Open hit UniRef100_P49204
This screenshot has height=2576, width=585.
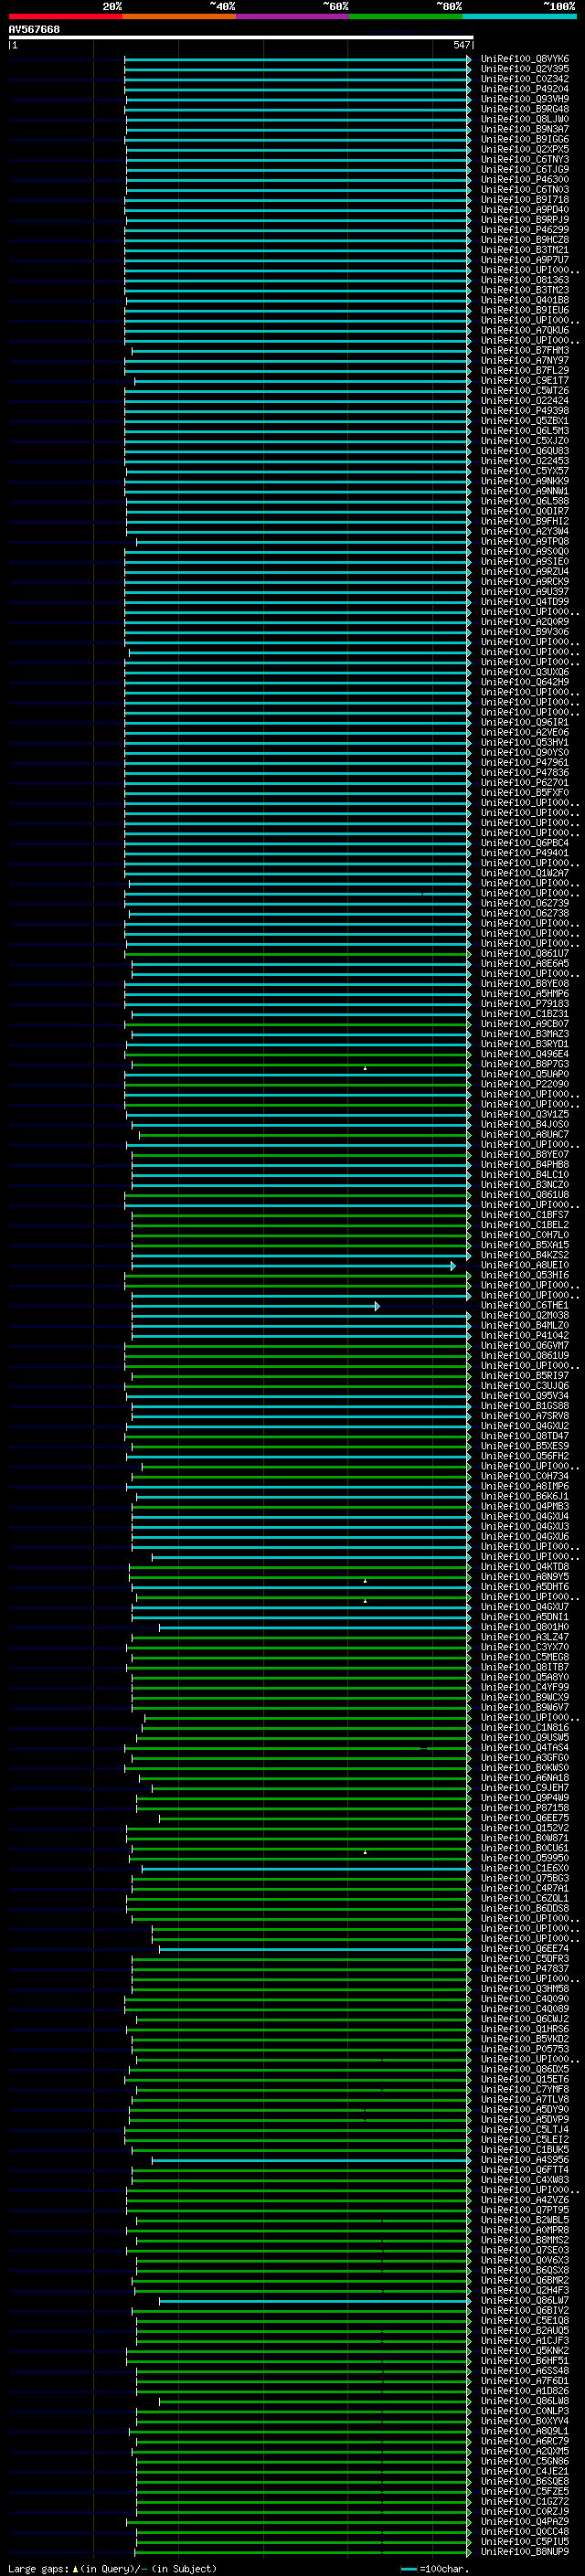pos(525,89)
